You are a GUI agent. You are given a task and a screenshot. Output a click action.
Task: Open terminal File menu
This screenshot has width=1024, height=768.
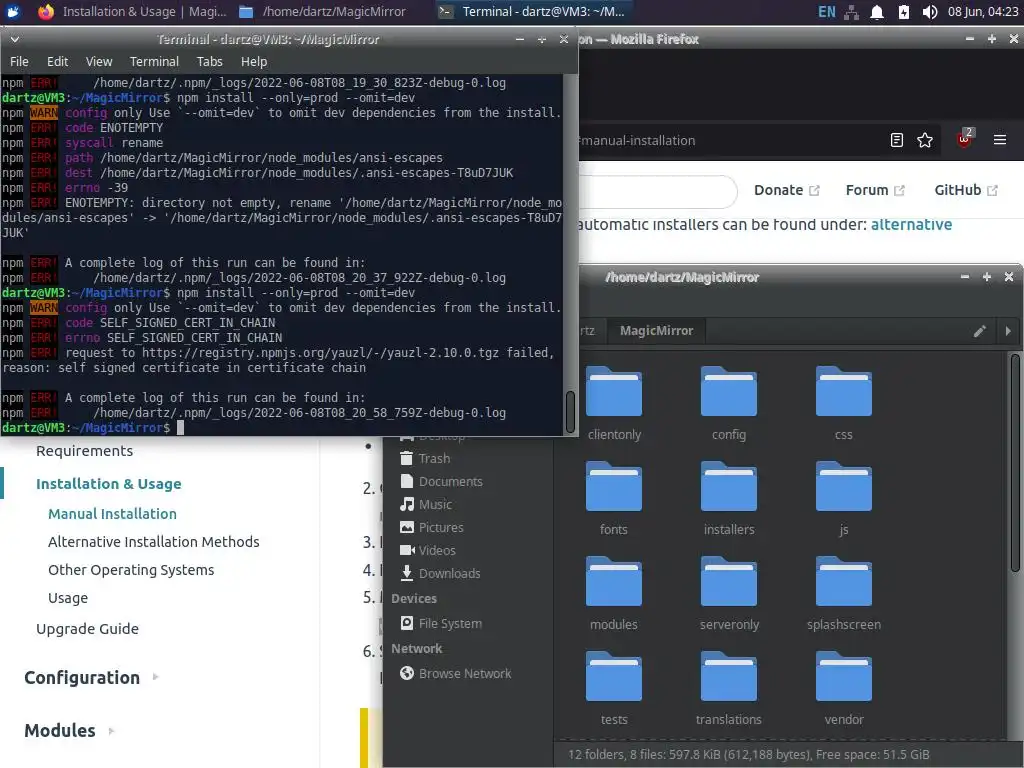point(19,61)
